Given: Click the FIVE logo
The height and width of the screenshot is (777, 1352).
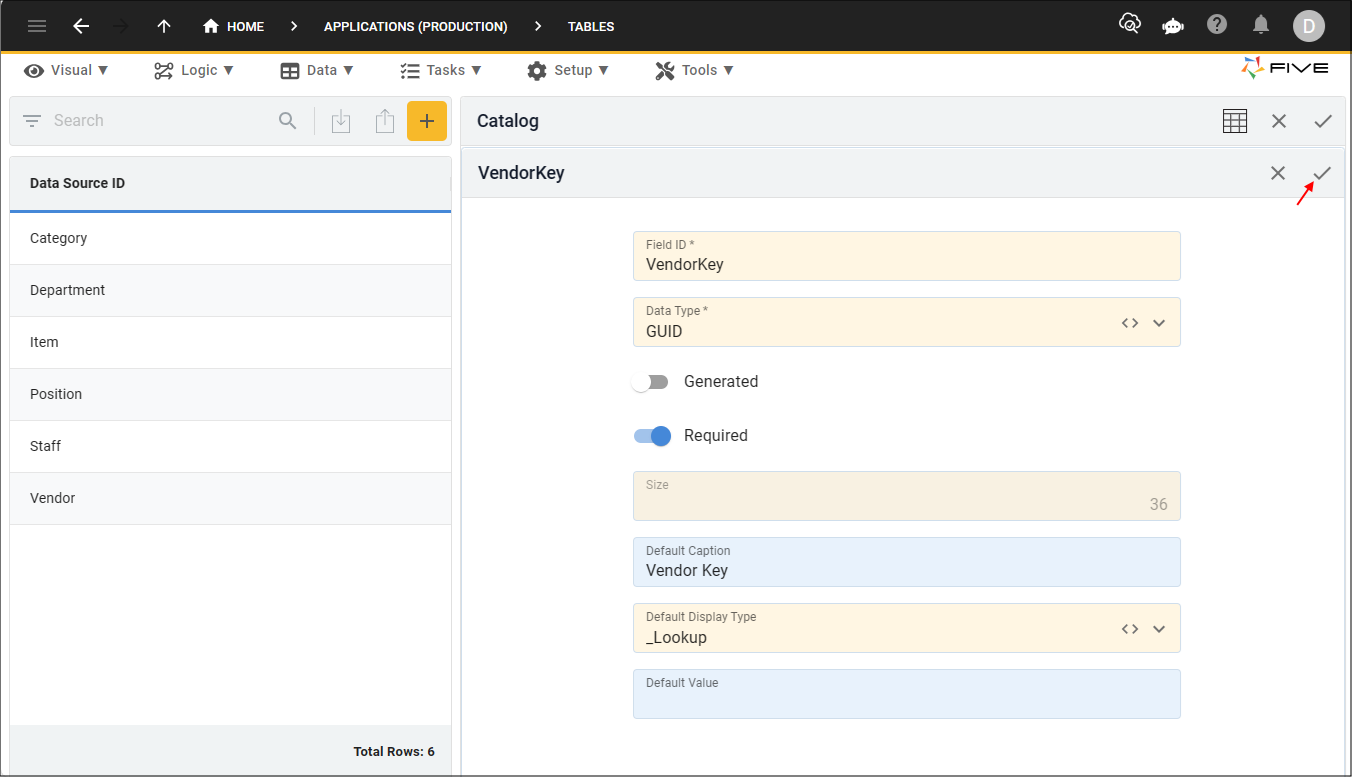Looking at the screenshot, I should [x=1285, y=68].
